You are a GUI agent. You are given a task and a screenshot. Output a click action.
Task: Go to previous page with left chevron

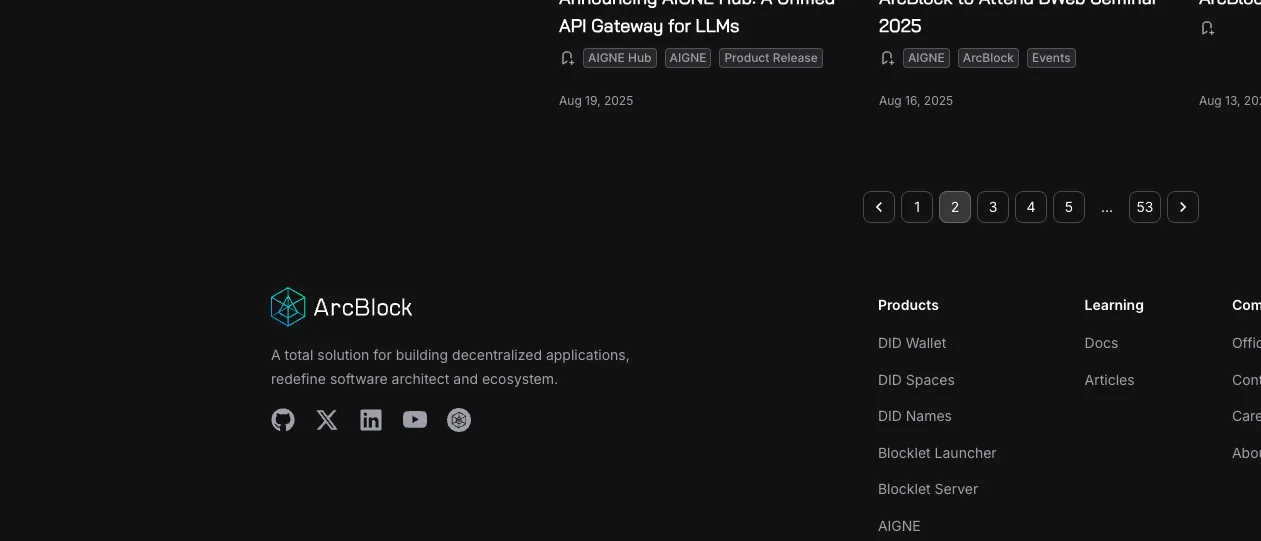click(x=879, y=207)
